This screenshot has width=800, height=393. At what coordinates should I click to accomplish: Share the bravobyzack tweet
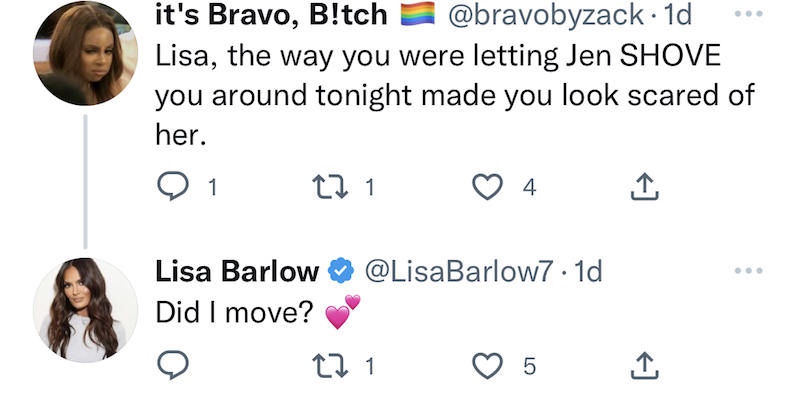pyautogui.click(x=645, y=187)
